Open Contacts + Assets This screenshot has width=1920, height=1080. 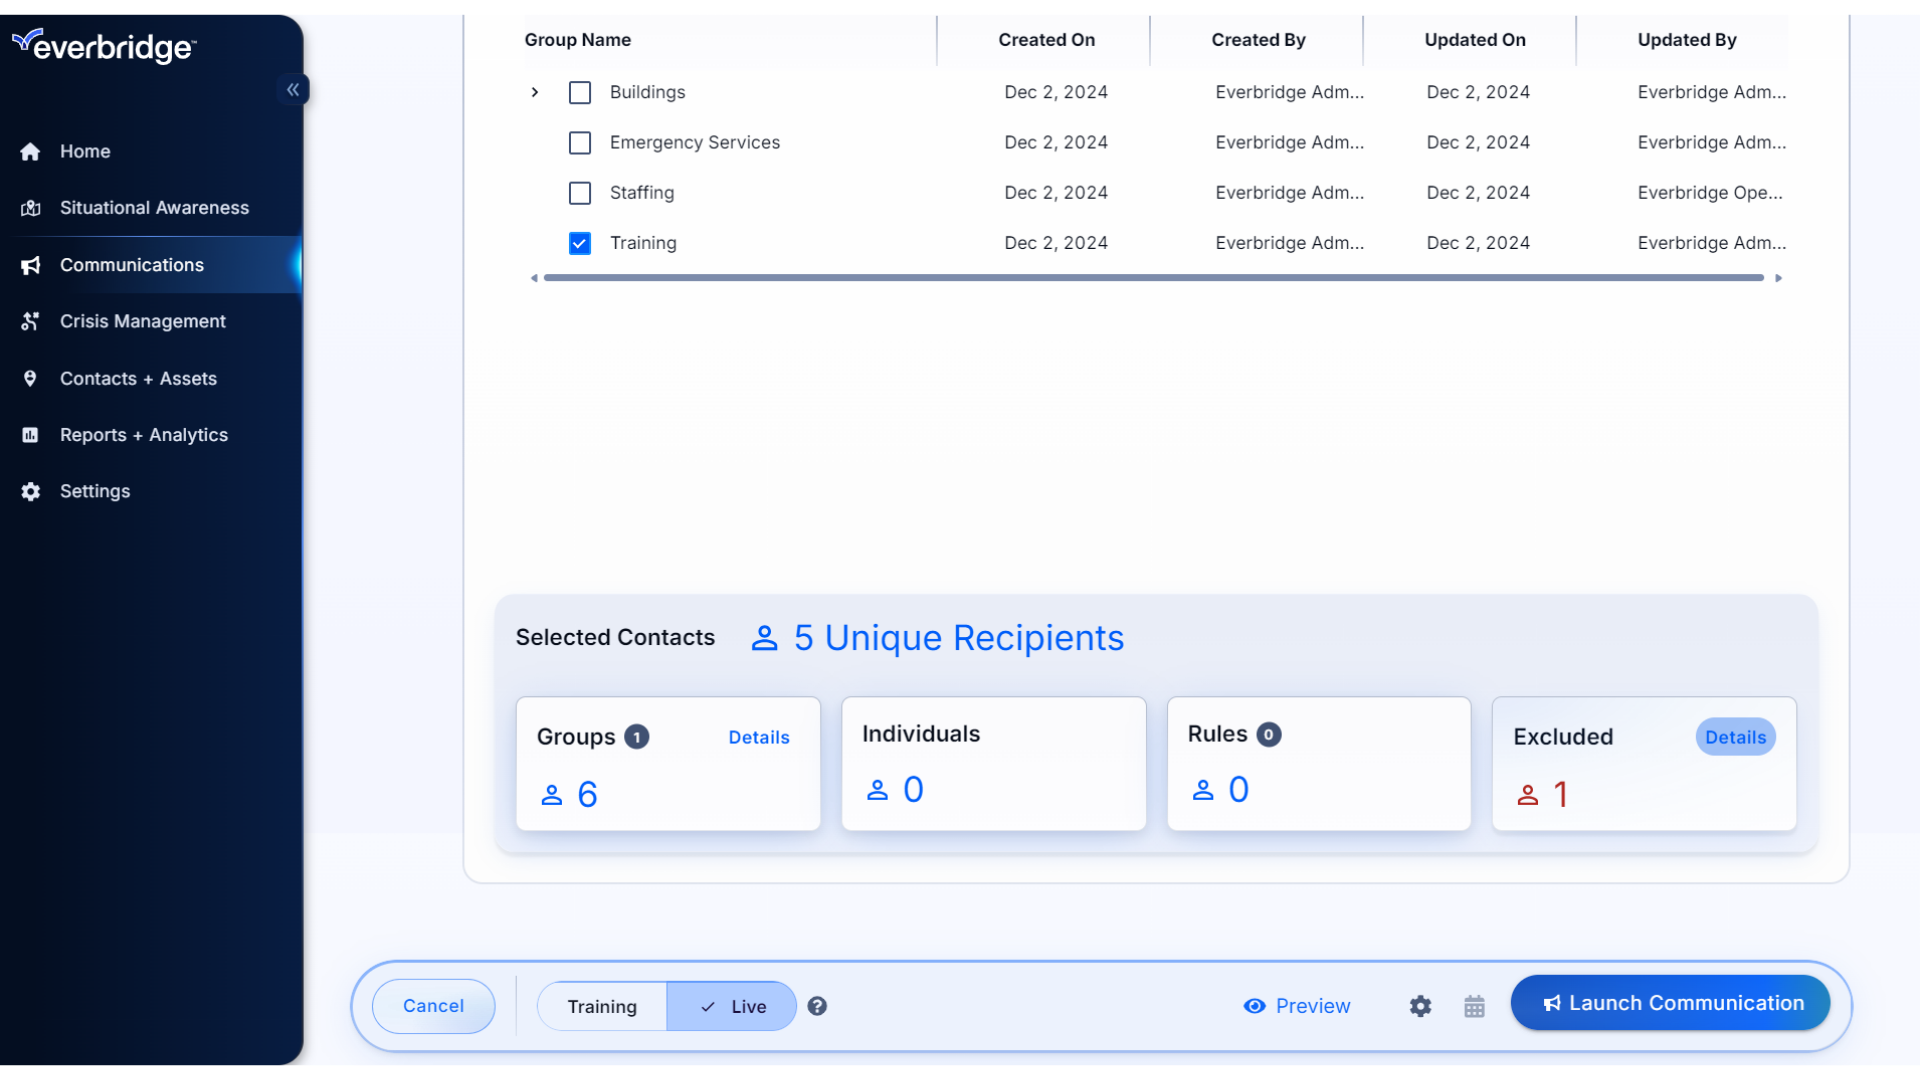click(138, 378)
